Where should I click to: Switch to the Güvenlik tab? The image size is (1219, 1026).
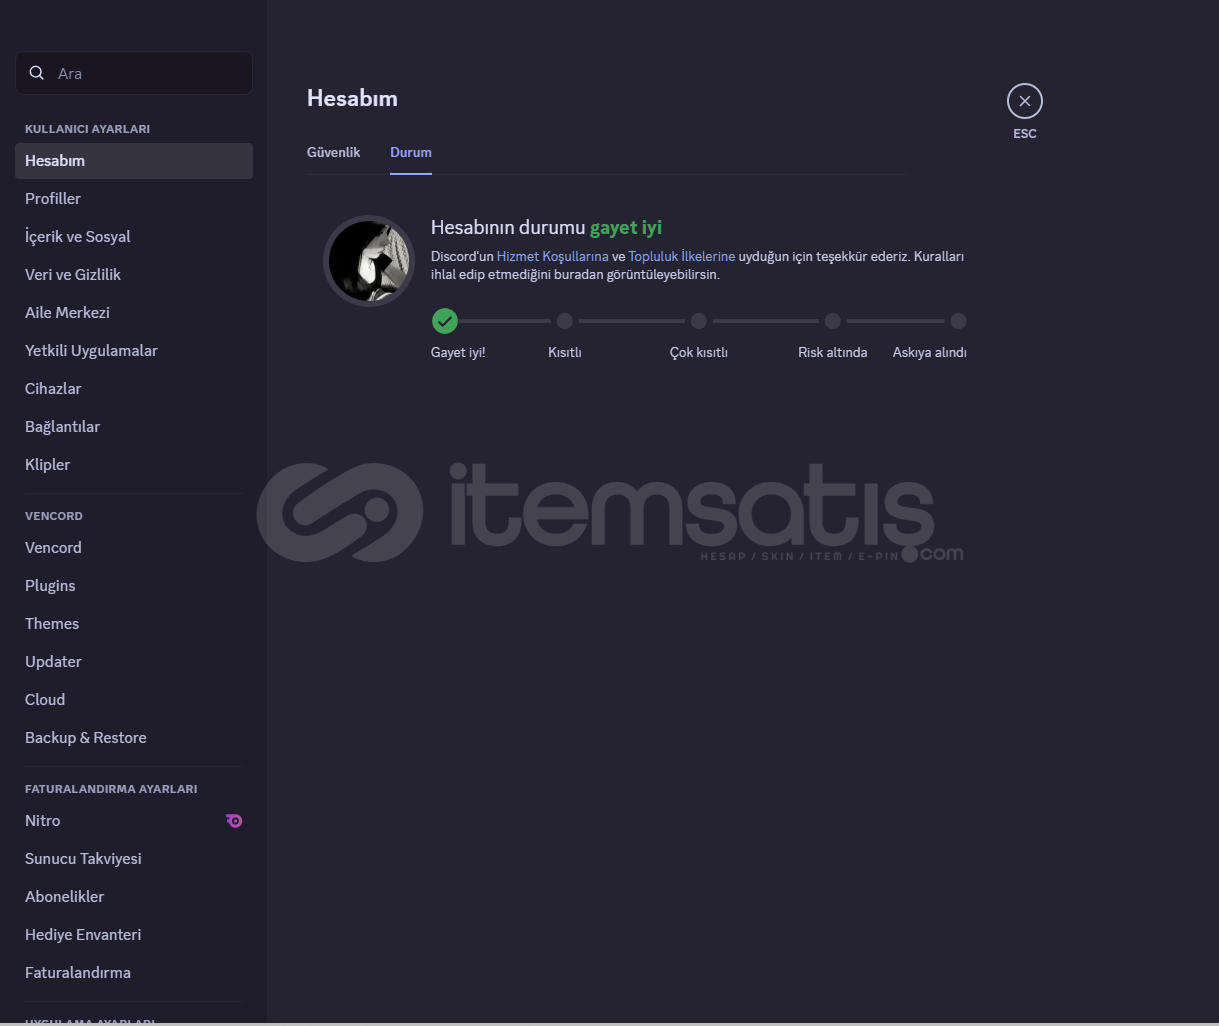coord(333,152)
